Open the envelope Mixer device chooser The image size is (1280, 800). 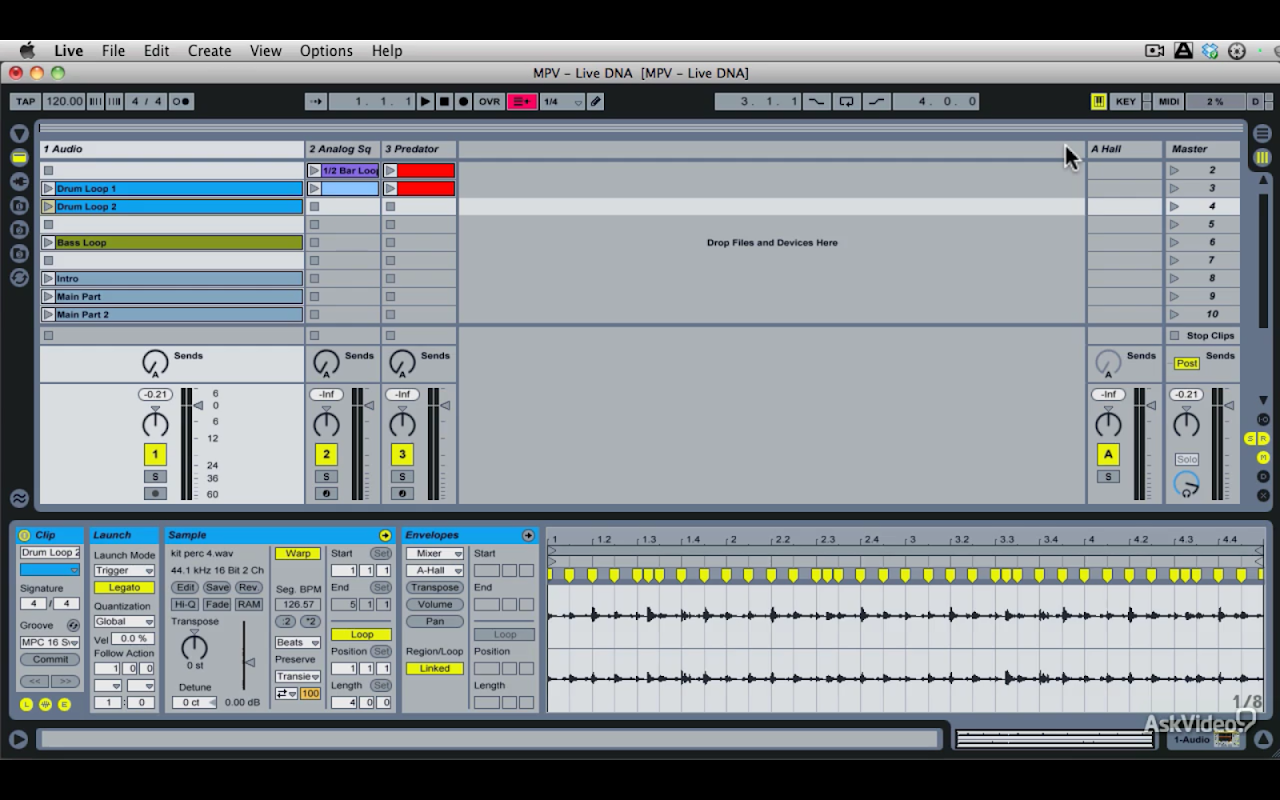tap(435, 553)
